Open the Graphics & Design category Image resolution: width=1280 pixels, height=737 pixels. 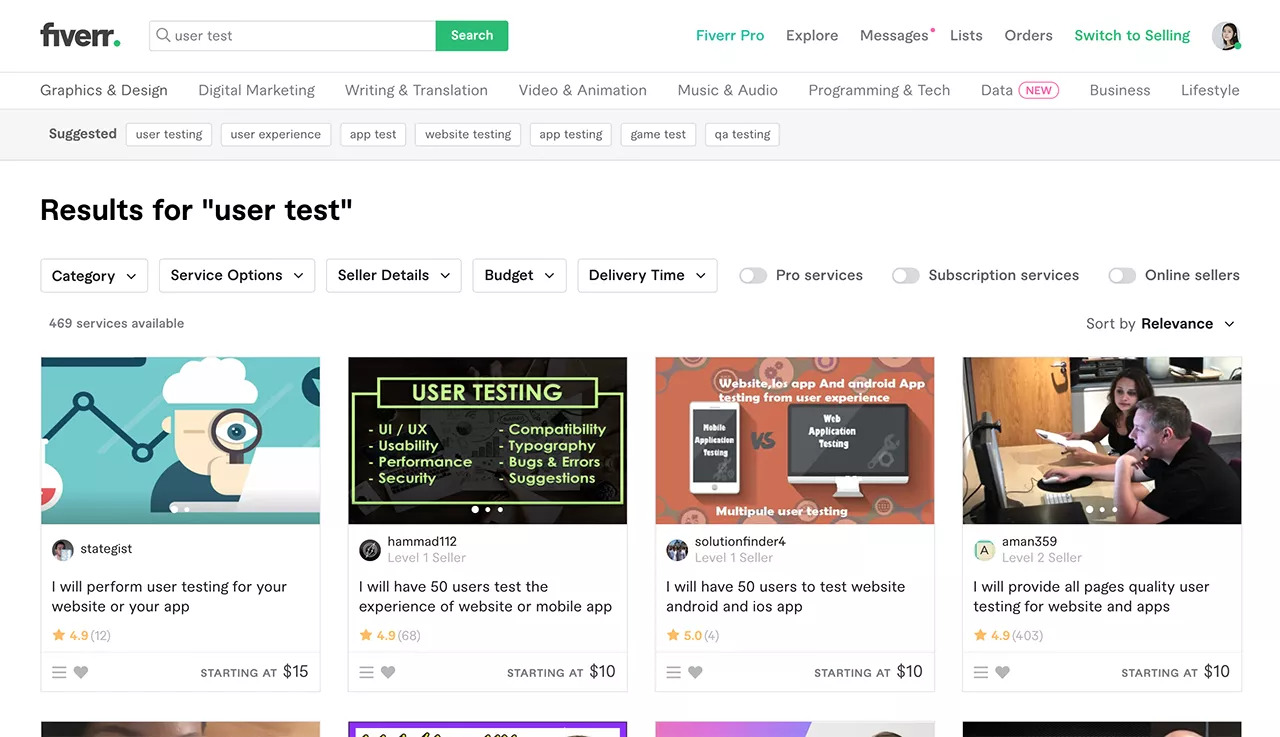(104, 90)
